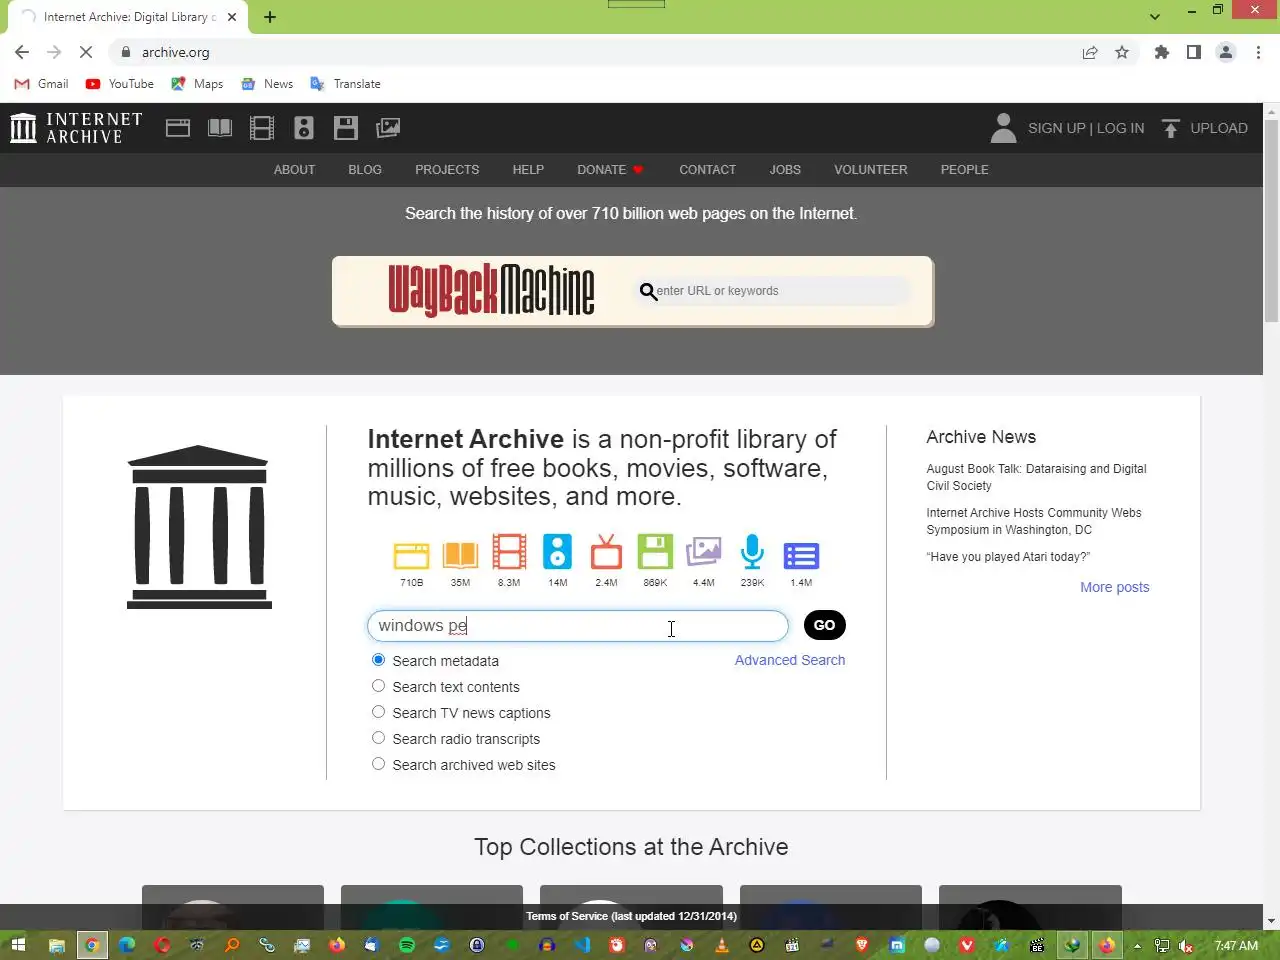This screenshot has width=1280, height=960.
Task: Open a new browser tab with plus
Action: pos(270,17)
